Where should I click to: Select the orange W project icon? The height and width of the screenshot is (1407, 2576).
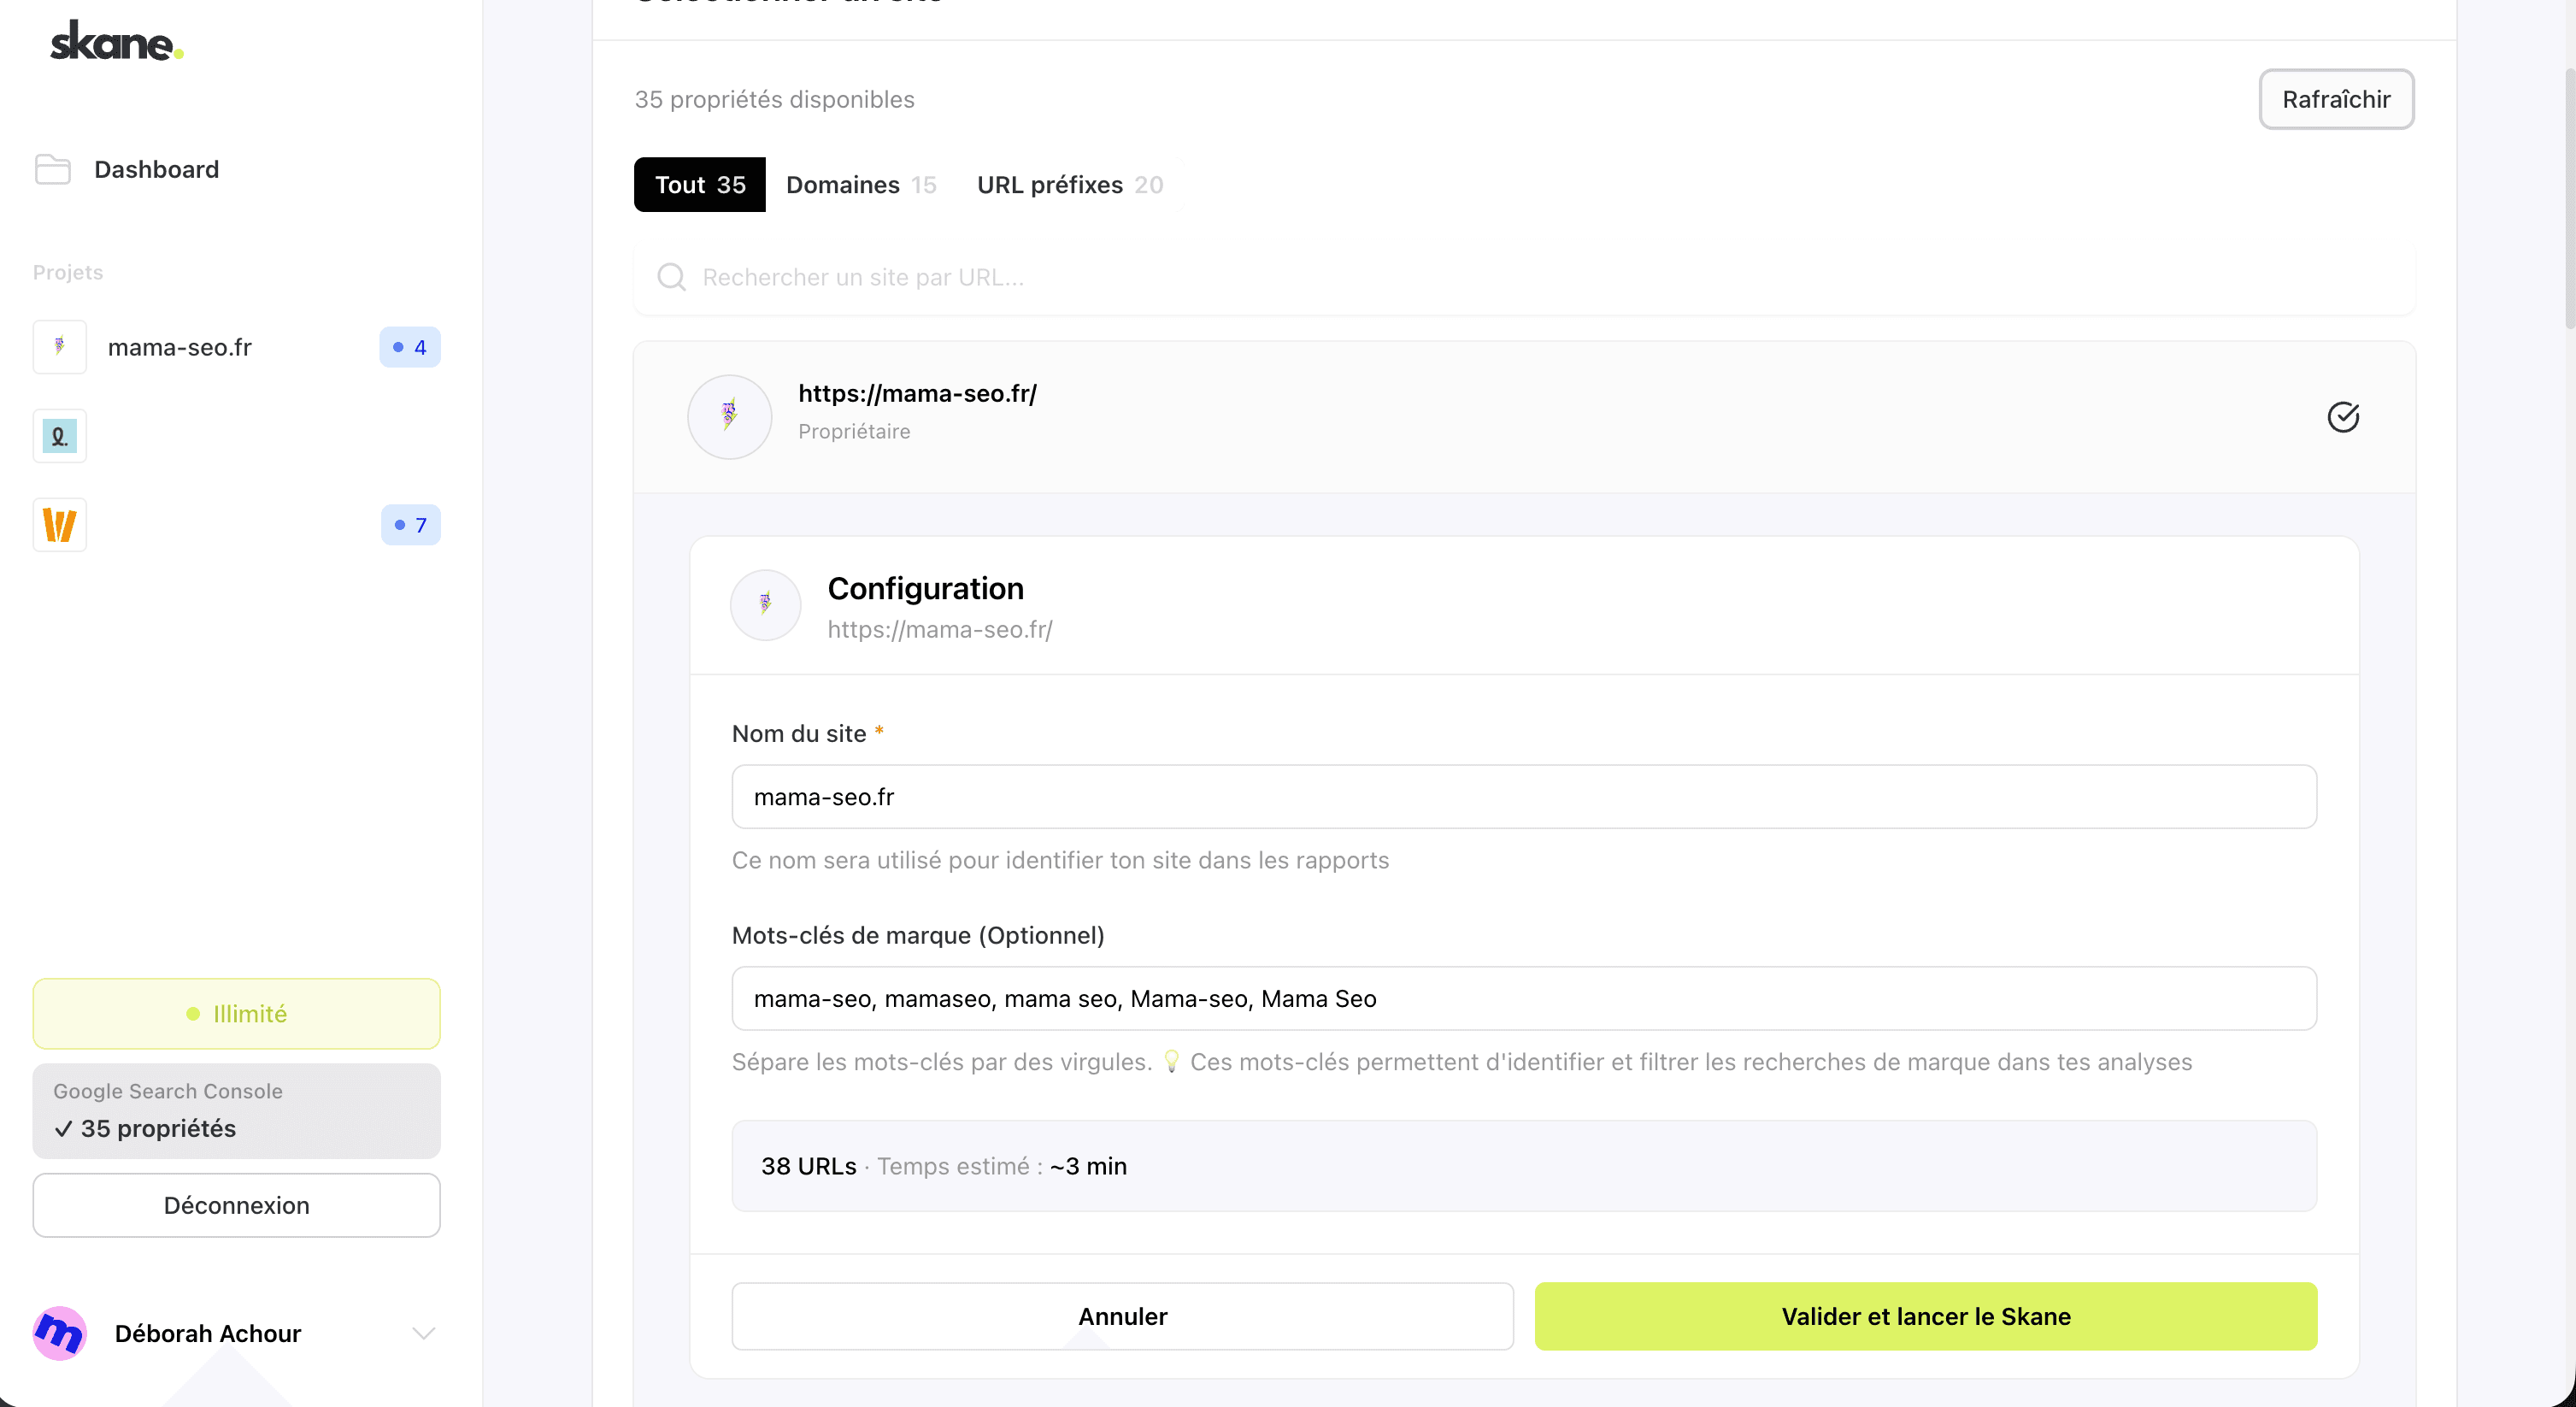coord(59,525)
